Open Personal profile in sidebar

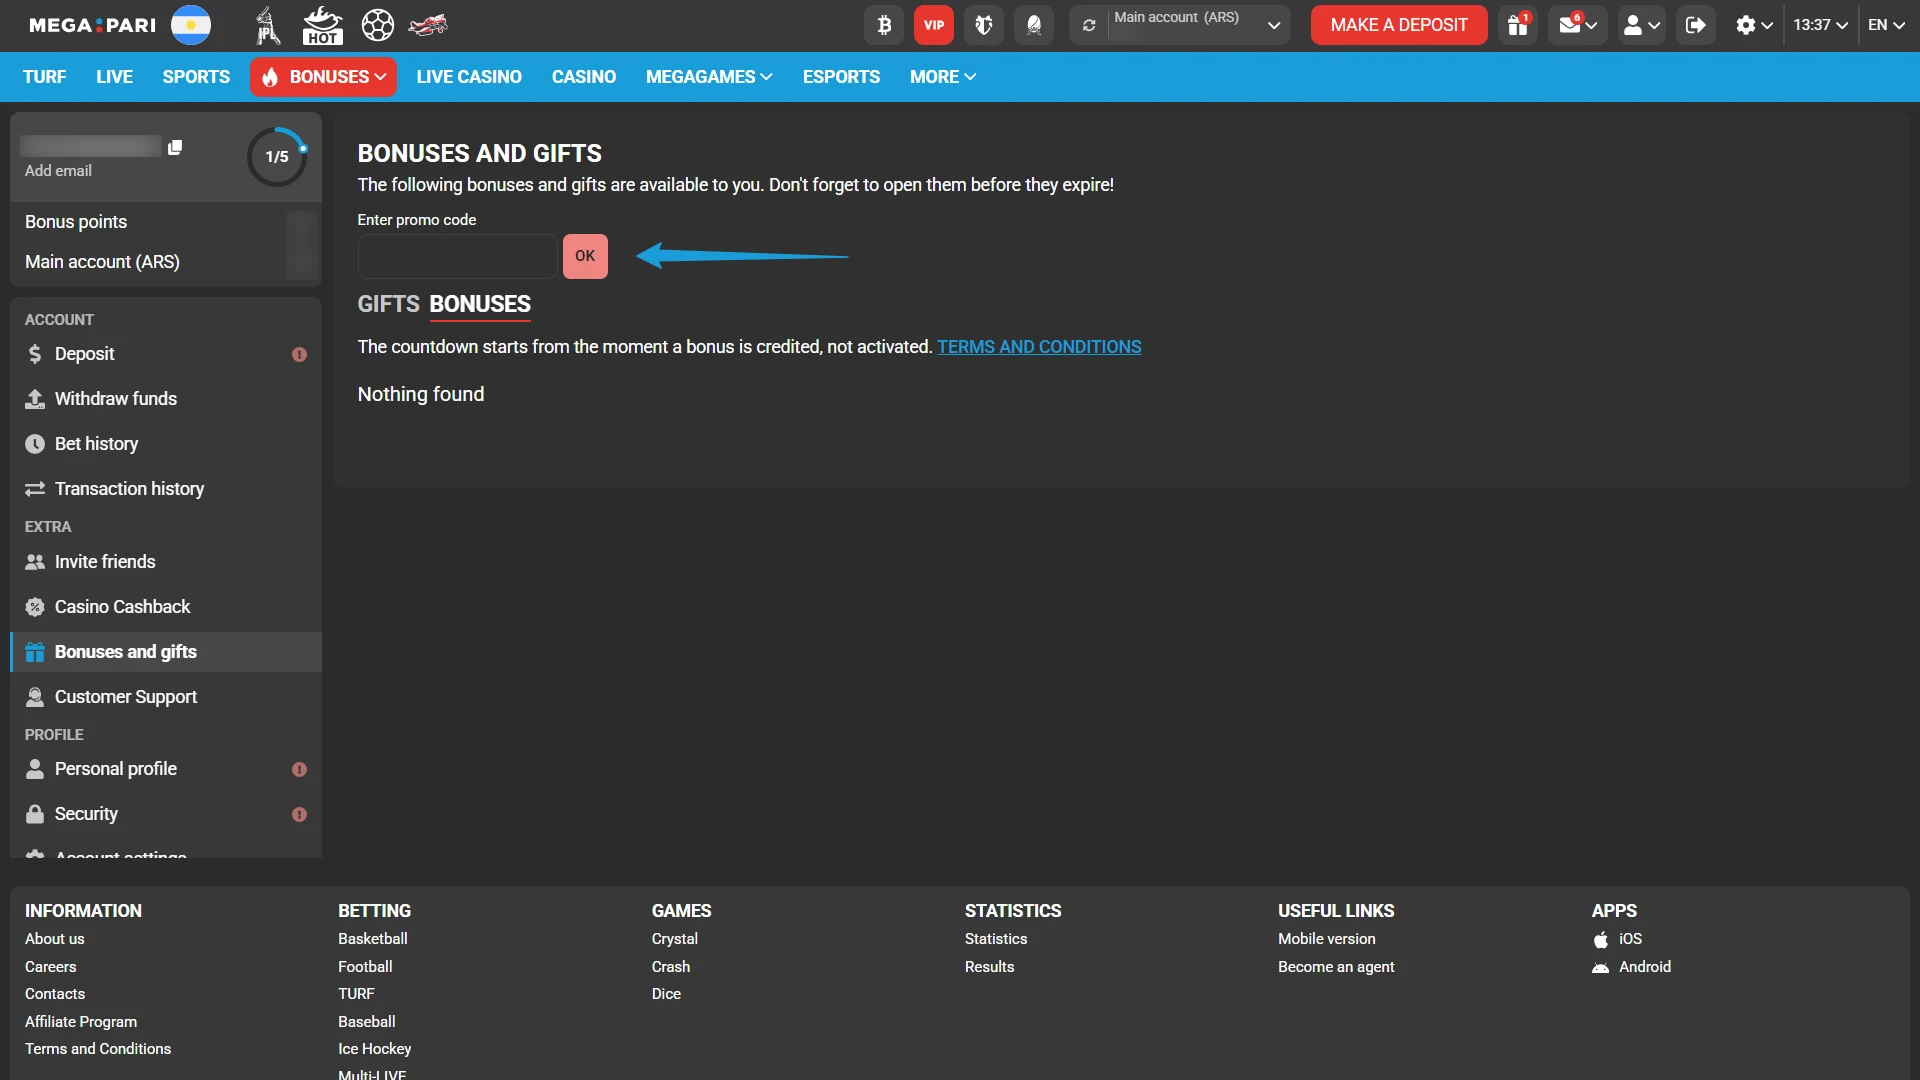pos(166,769)
